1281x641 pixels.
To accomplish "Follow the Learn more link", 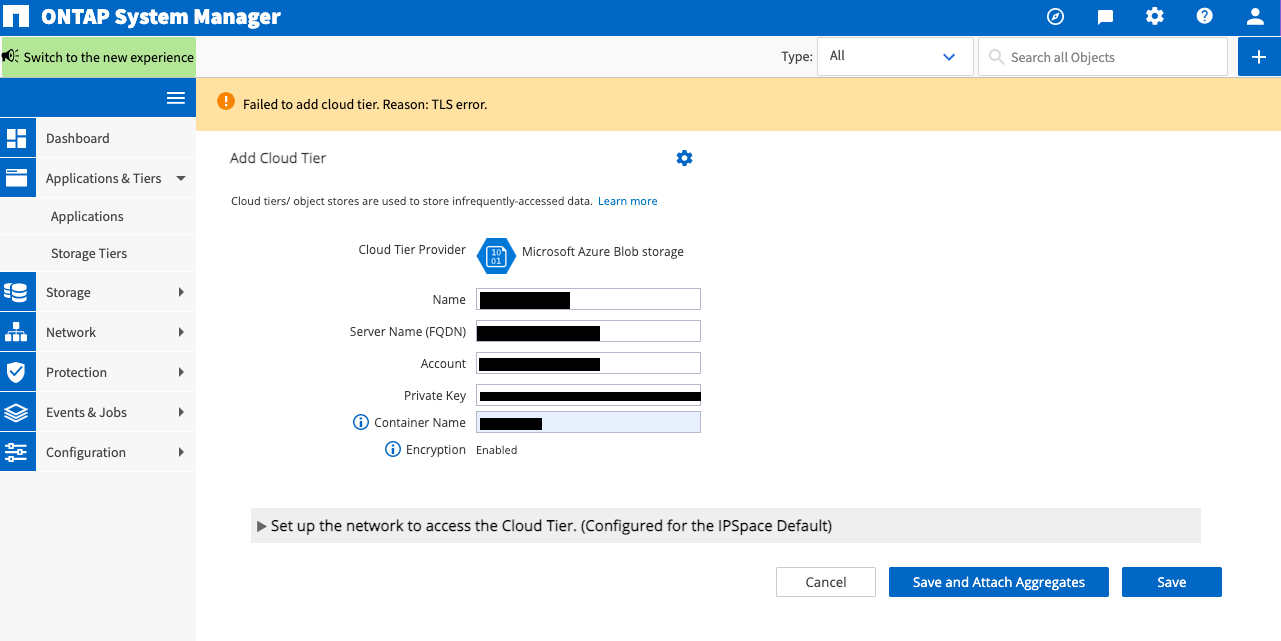I will tap(627, 201).
